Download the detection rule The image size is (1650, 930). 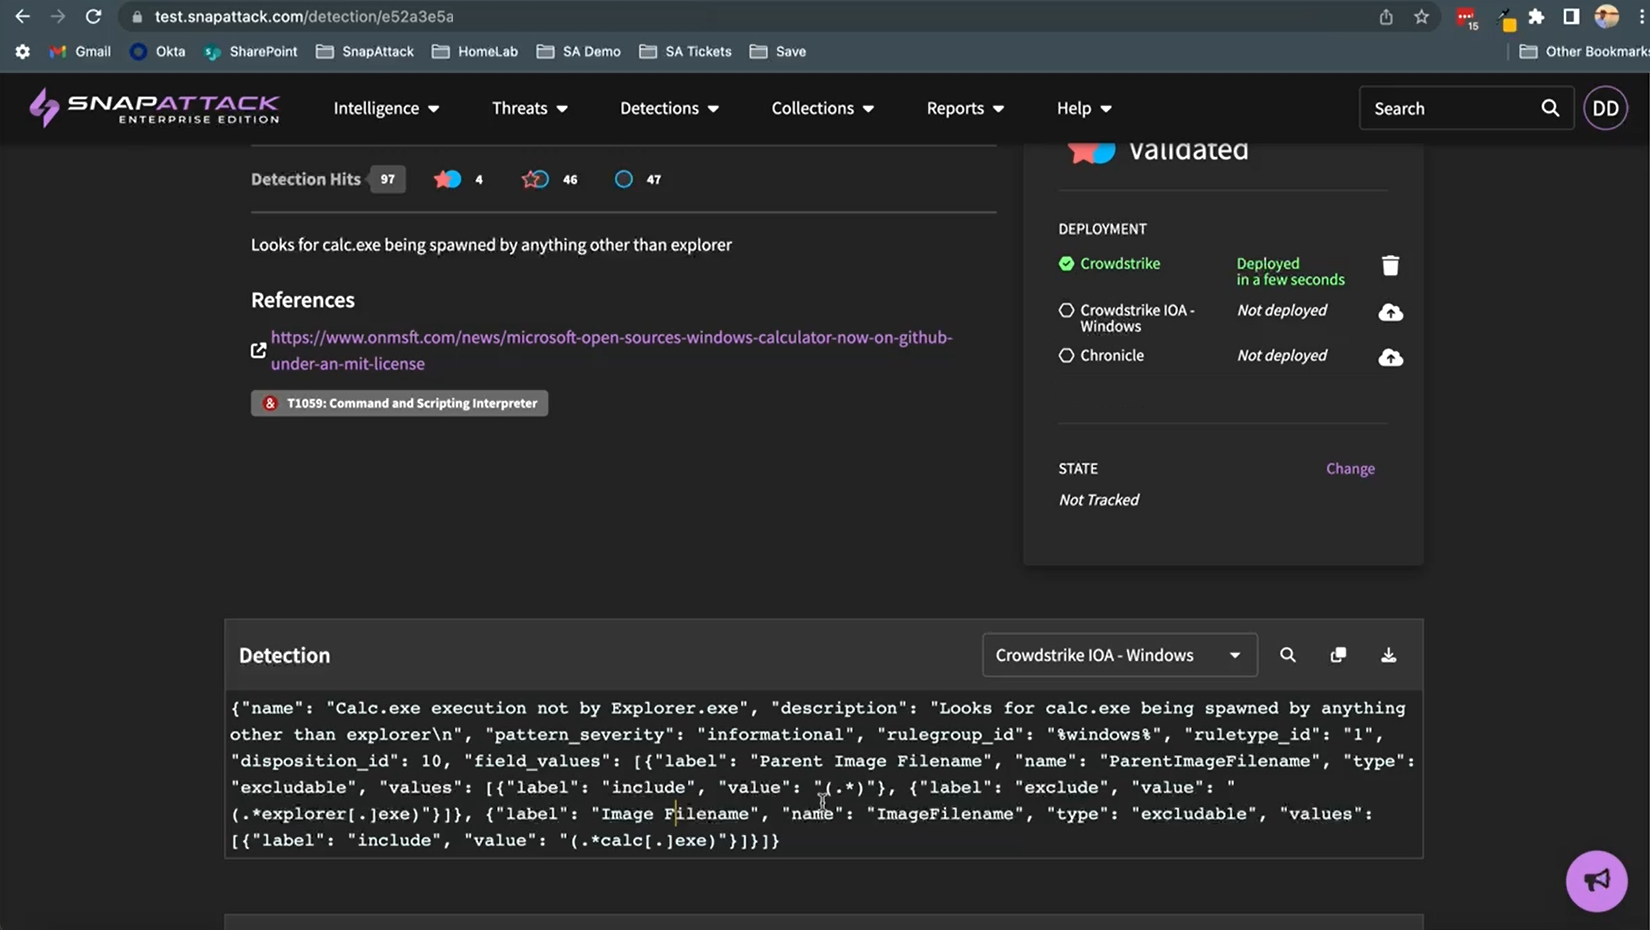1388,655
